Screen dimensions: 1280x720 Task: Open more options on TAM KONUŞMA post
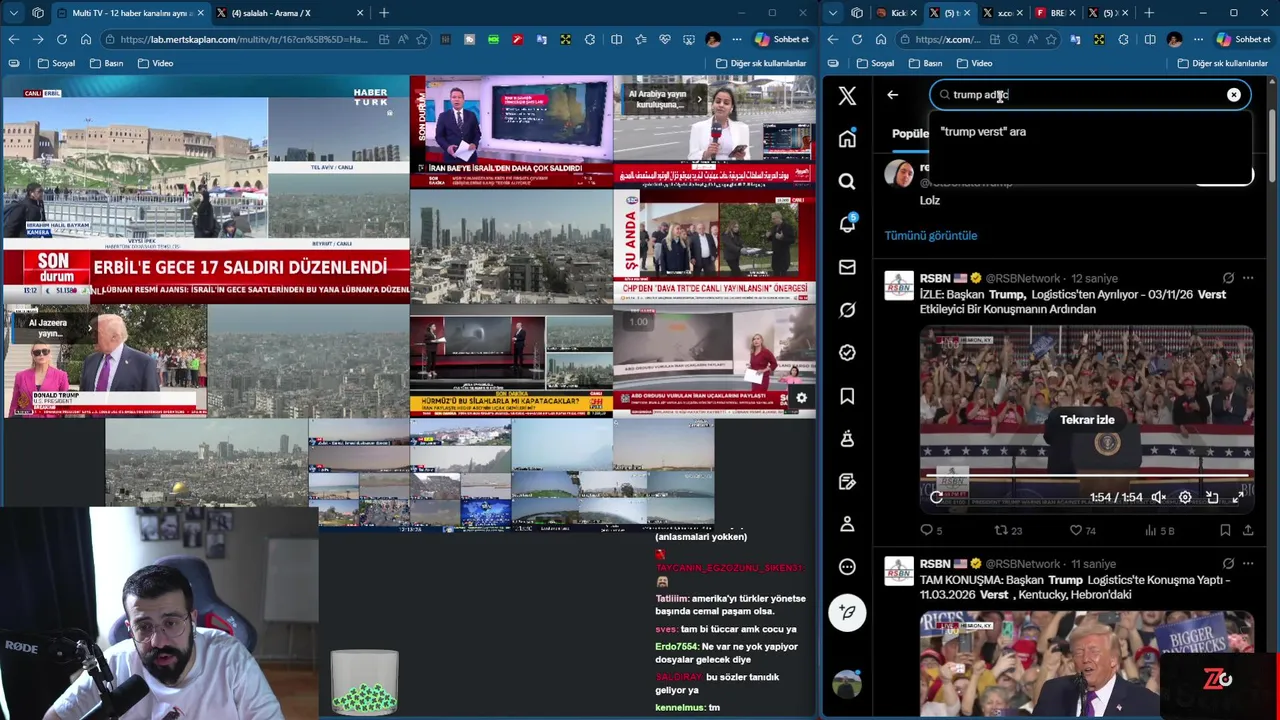click(1248, 564)
